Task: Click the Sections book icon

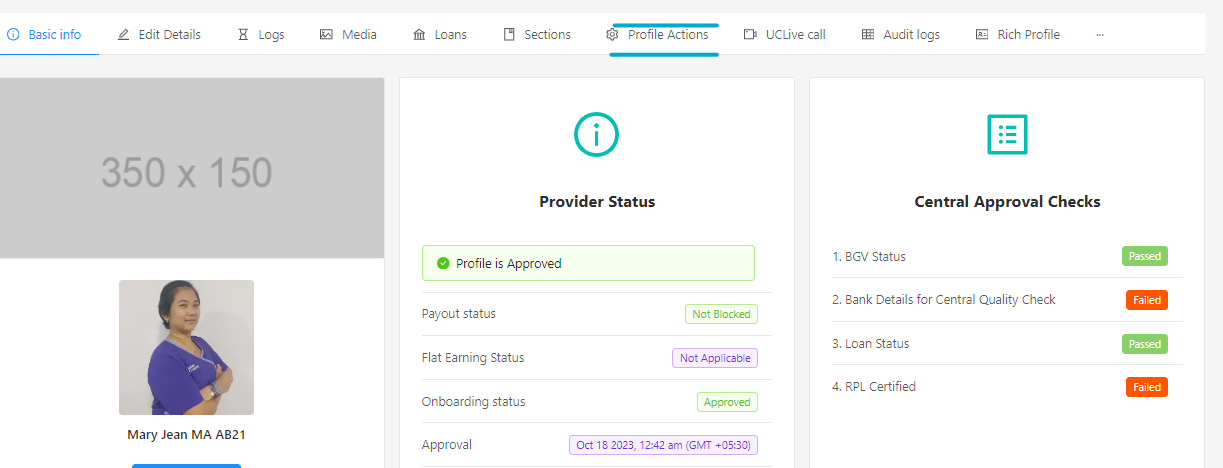Action: tap(509, 34)
